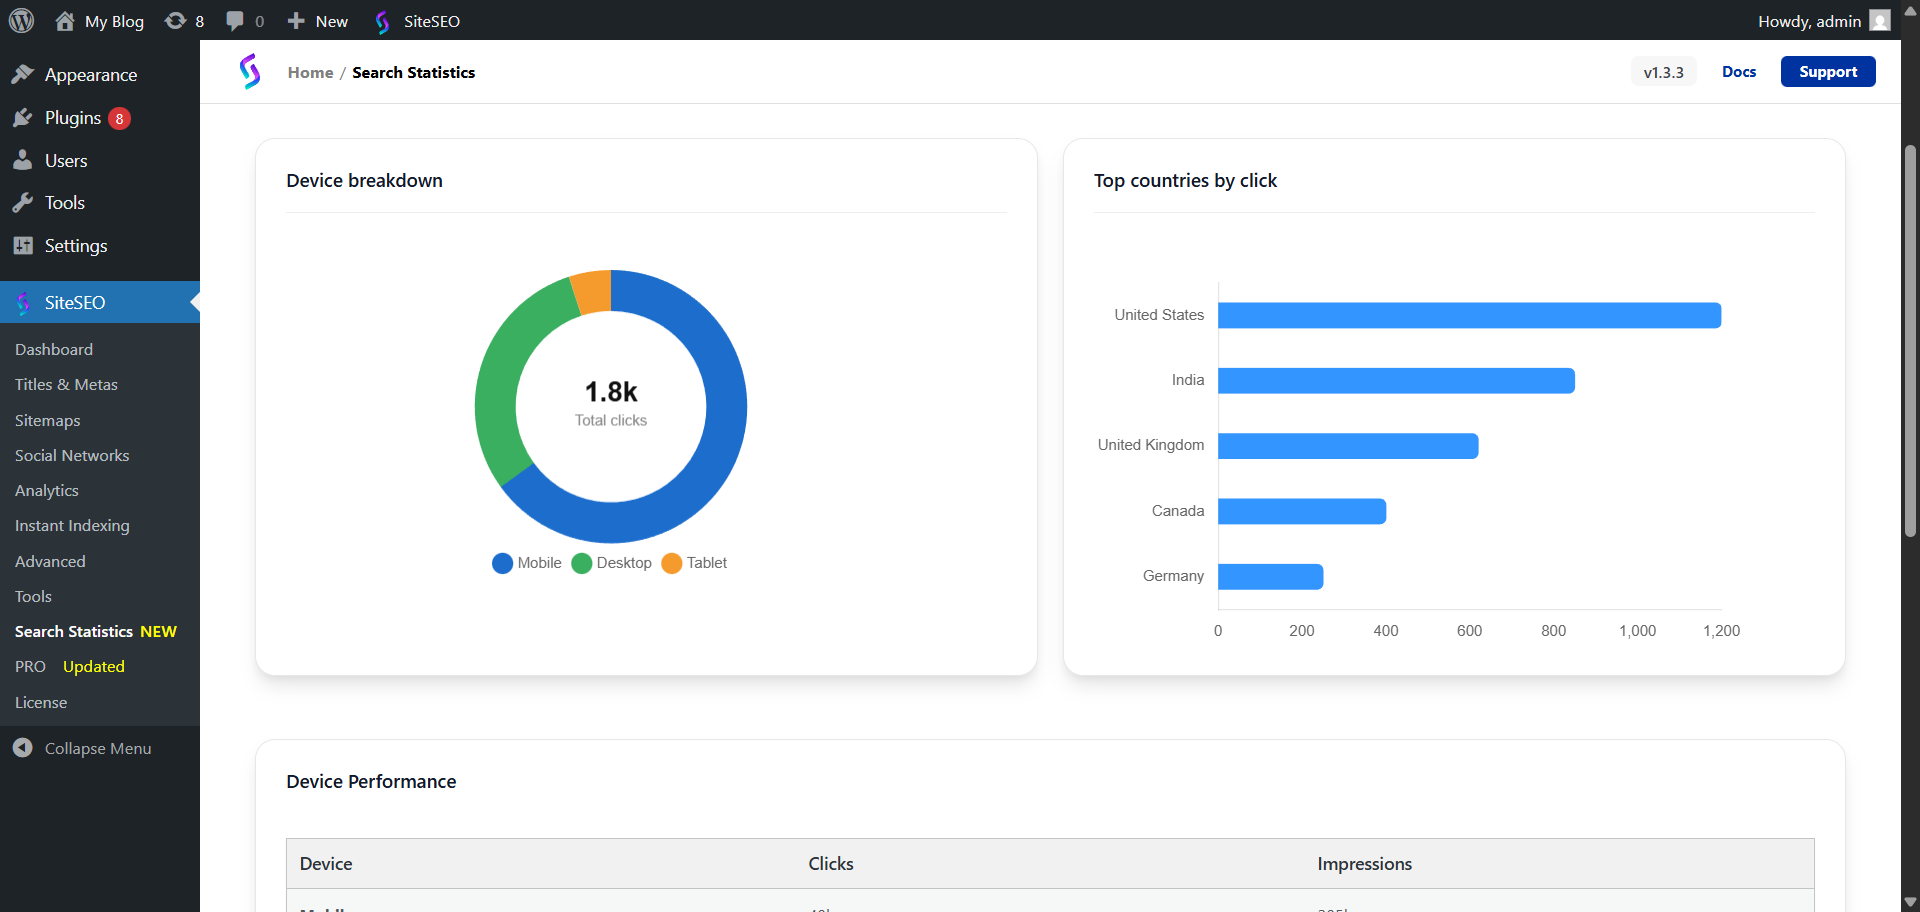
Task: Click the updates refresh icon
Action: [x=175, y=21]
